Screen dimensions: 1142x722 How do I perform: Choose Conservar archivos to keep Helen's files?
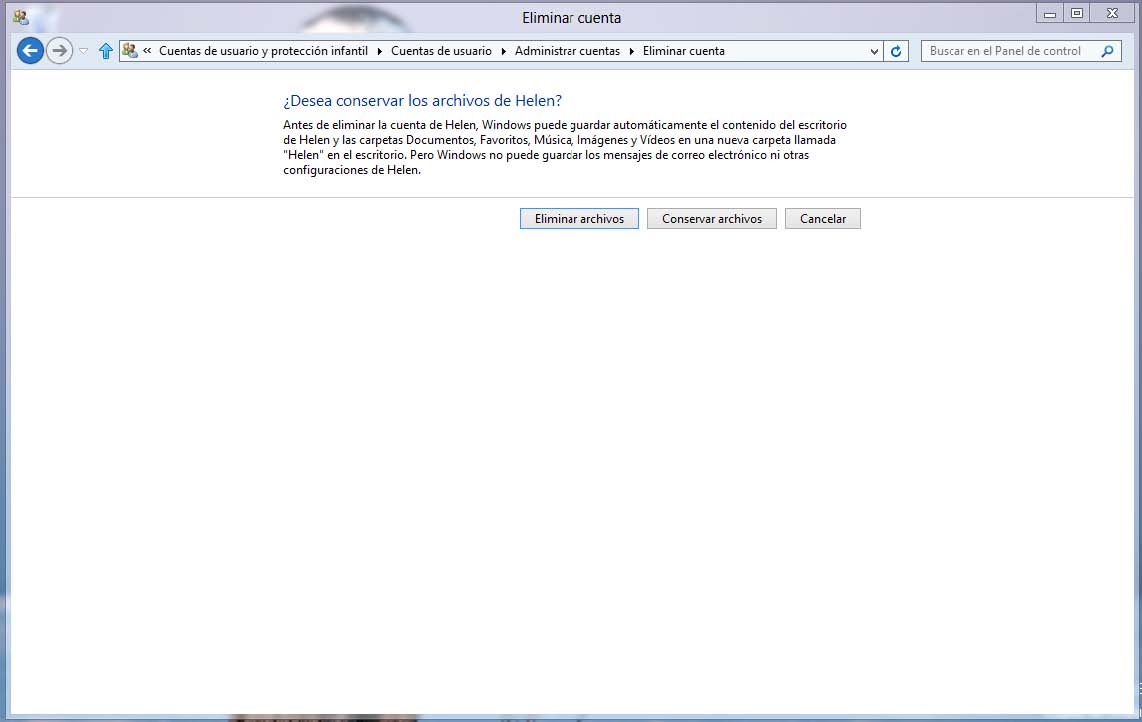[x=711, y=219]
